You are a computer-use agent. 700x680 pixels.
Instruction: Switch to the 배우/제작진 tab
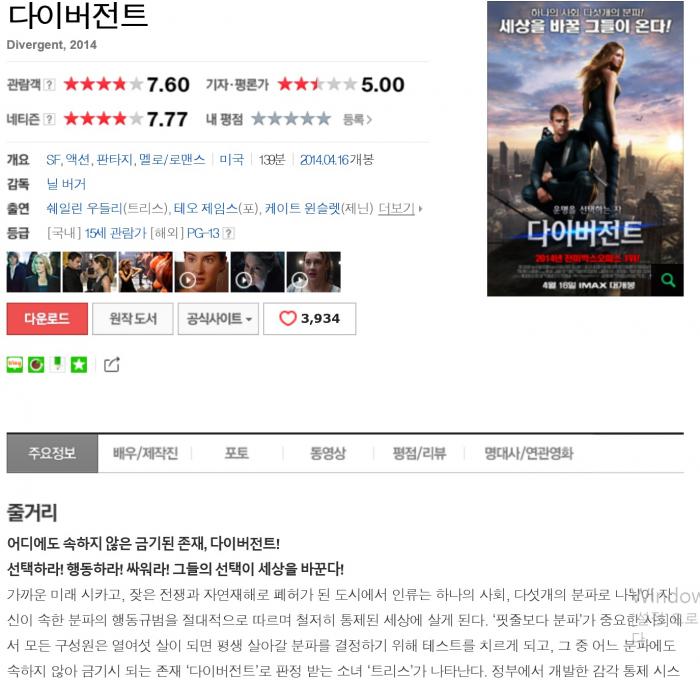coord(146,453)
